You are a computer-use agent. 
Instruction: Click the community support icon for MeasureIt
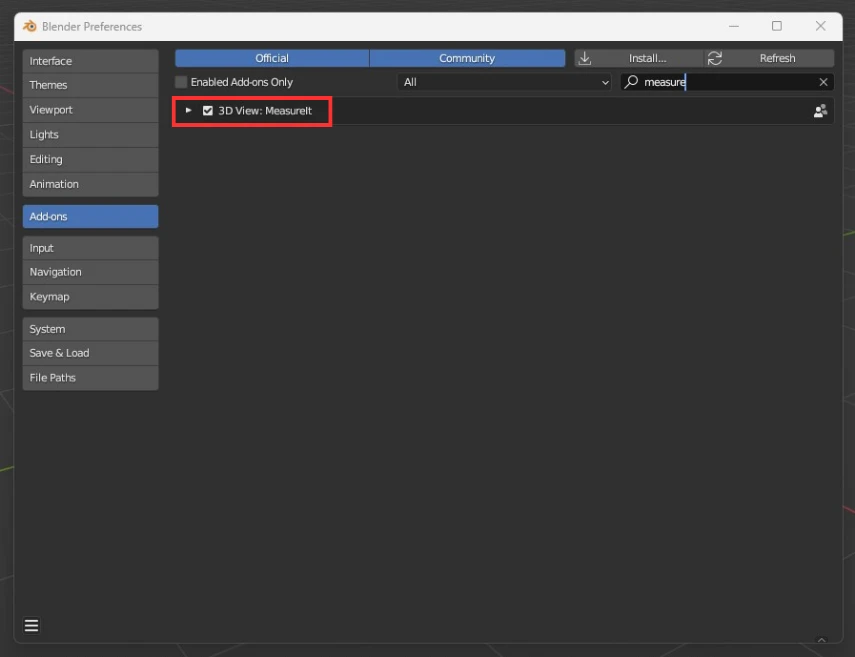pyautogui.click(x=820, y=111)
